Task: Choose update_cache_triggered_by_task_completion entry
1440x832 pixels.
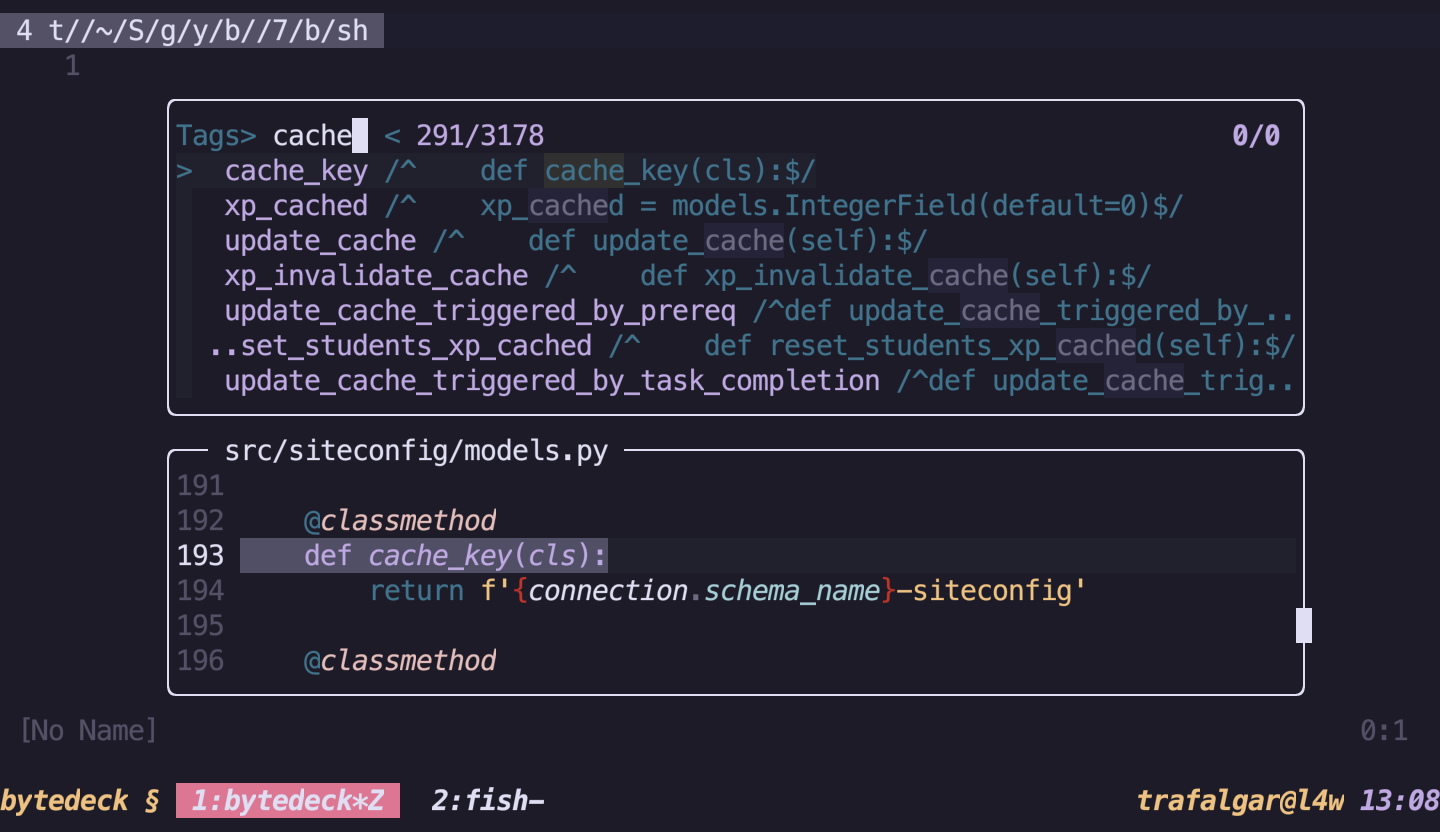Action: pyautogui.click(x=550, y=380)
